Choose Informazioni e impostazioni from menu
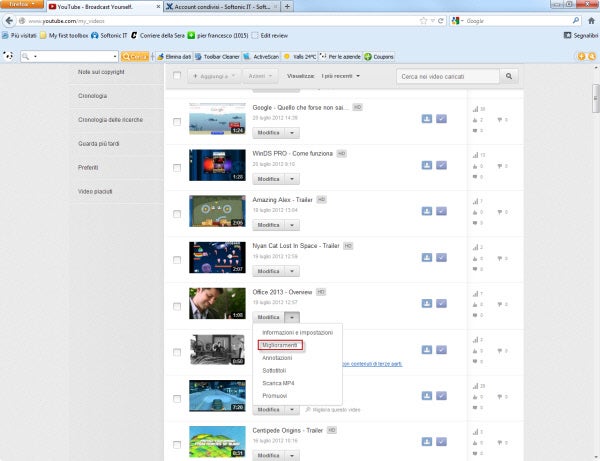Viewport: 600px width, 461px height. 297,332
